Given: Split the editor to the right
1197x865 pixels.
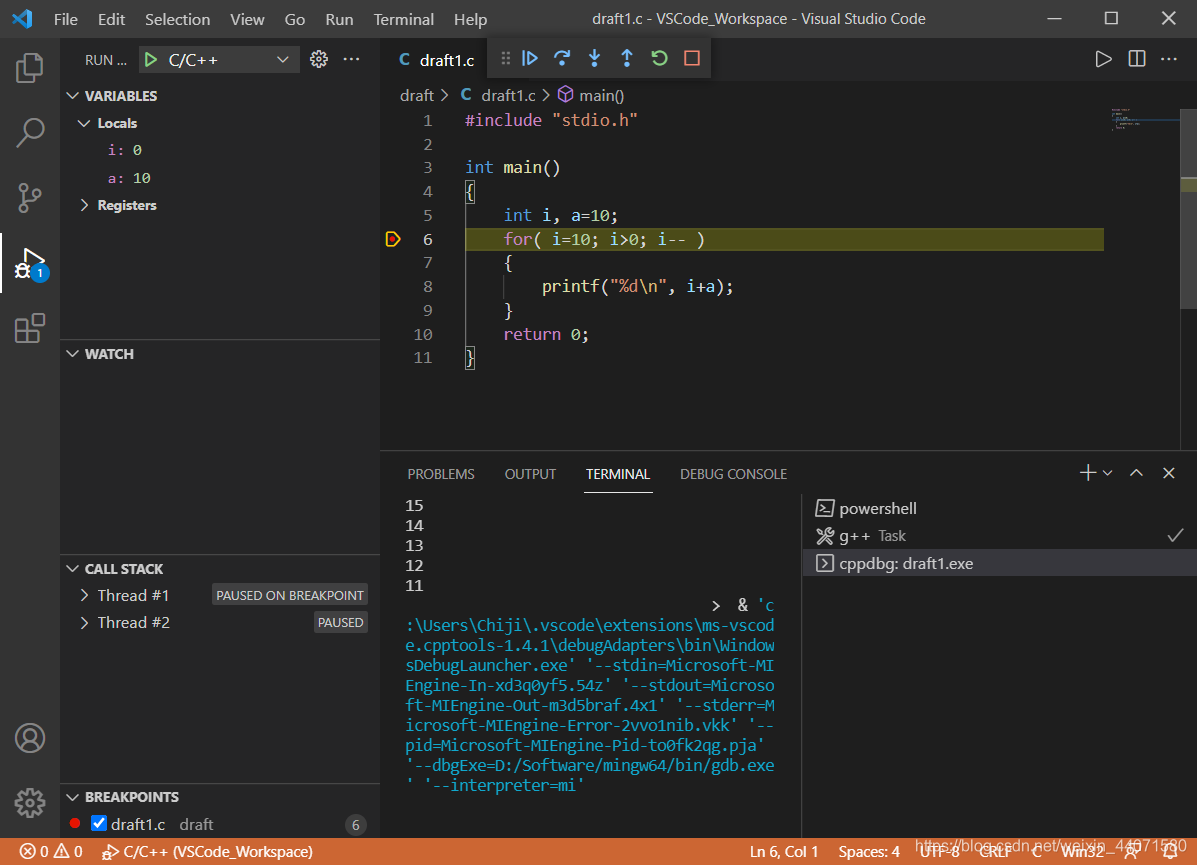Looking at the screenshot, I should click(x=1137, y=59).
